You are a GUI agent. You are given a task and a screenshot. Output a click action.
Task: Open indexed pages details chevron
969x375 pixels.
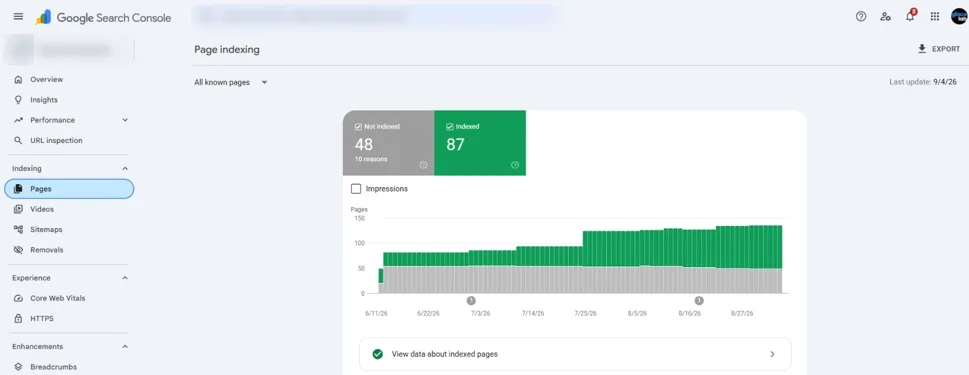772,354
